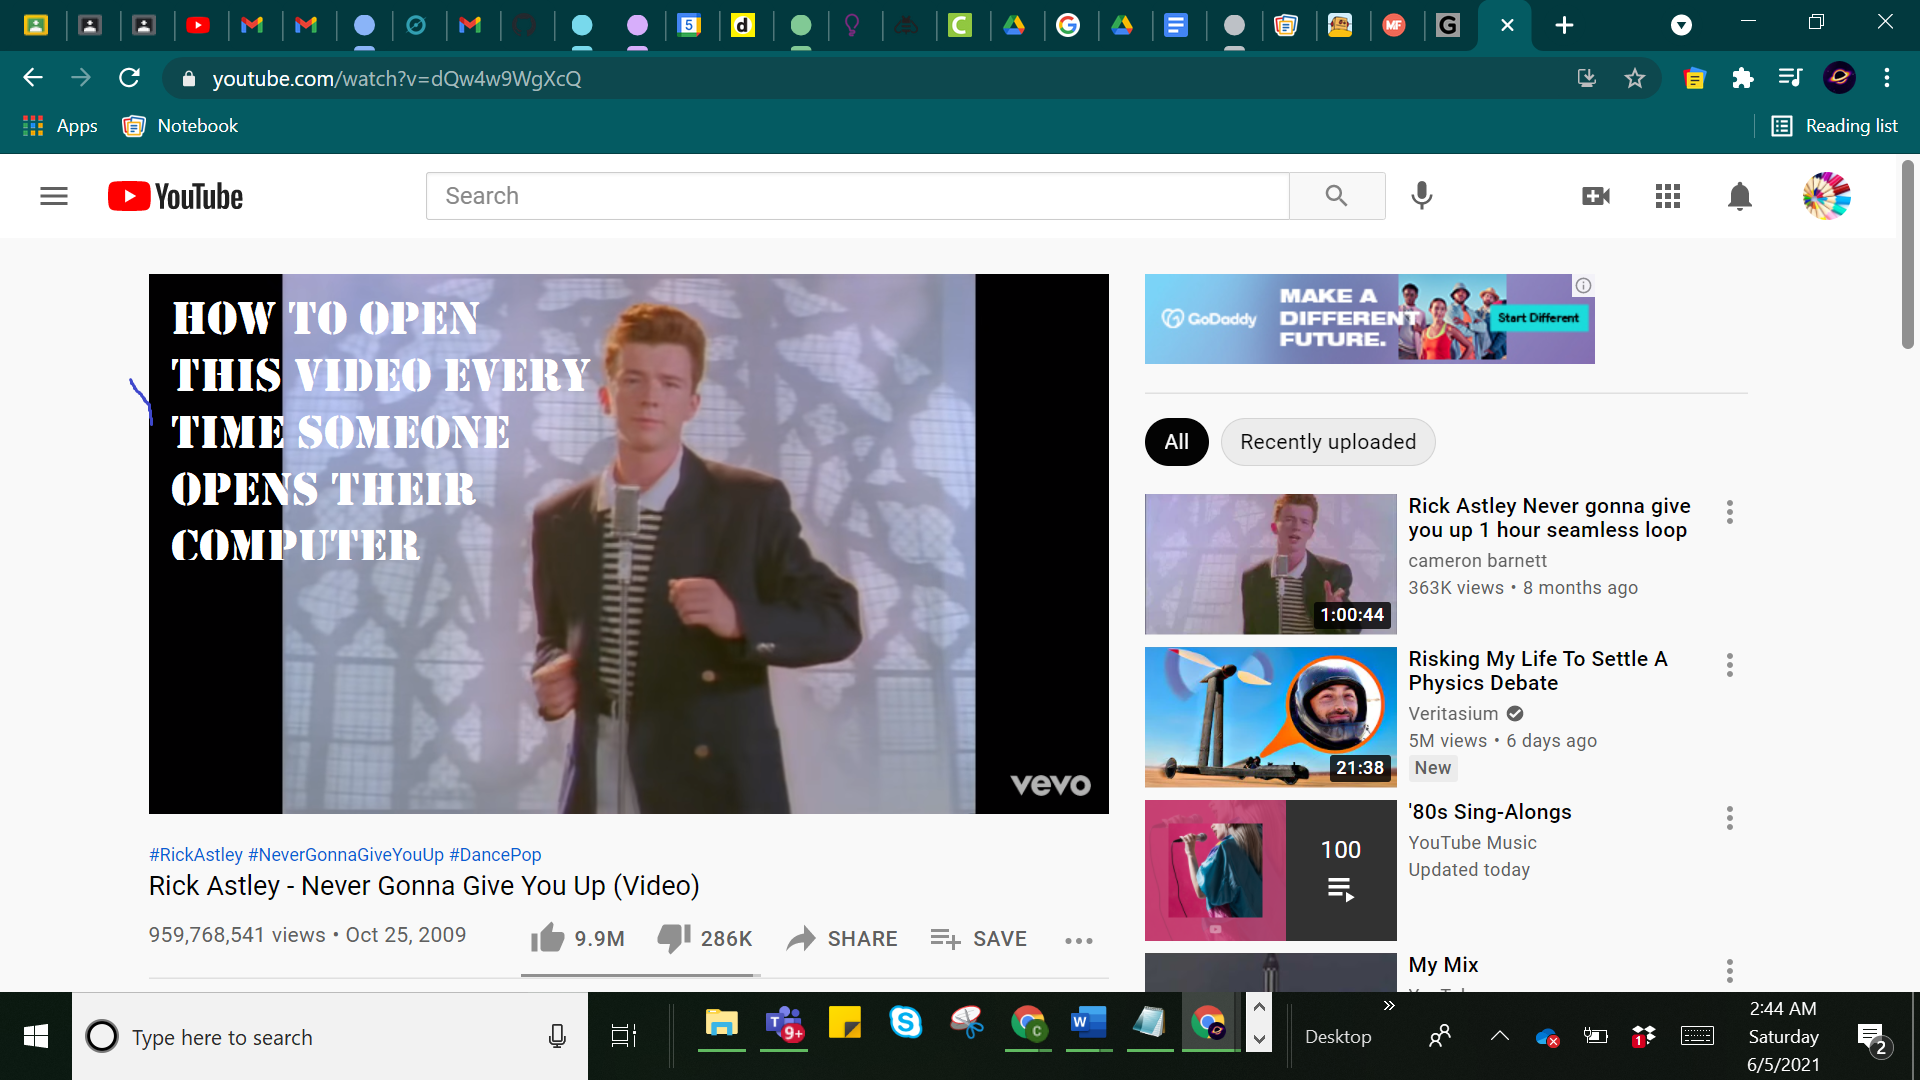Toggle the like button on the video

click(x=547, y=938)
